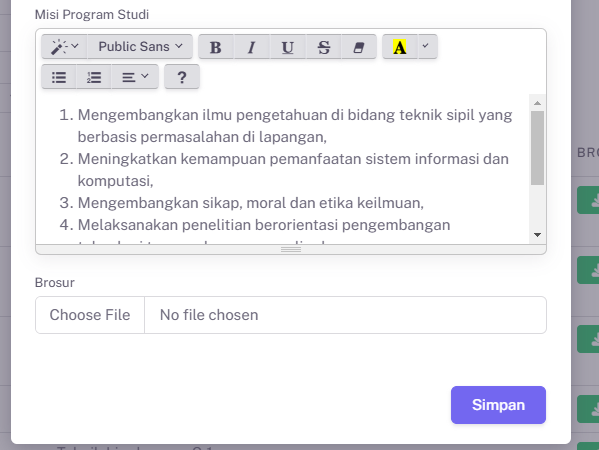Insert an ordered numbered list
The width and height of the screenshot is (599, 450).
94,77
